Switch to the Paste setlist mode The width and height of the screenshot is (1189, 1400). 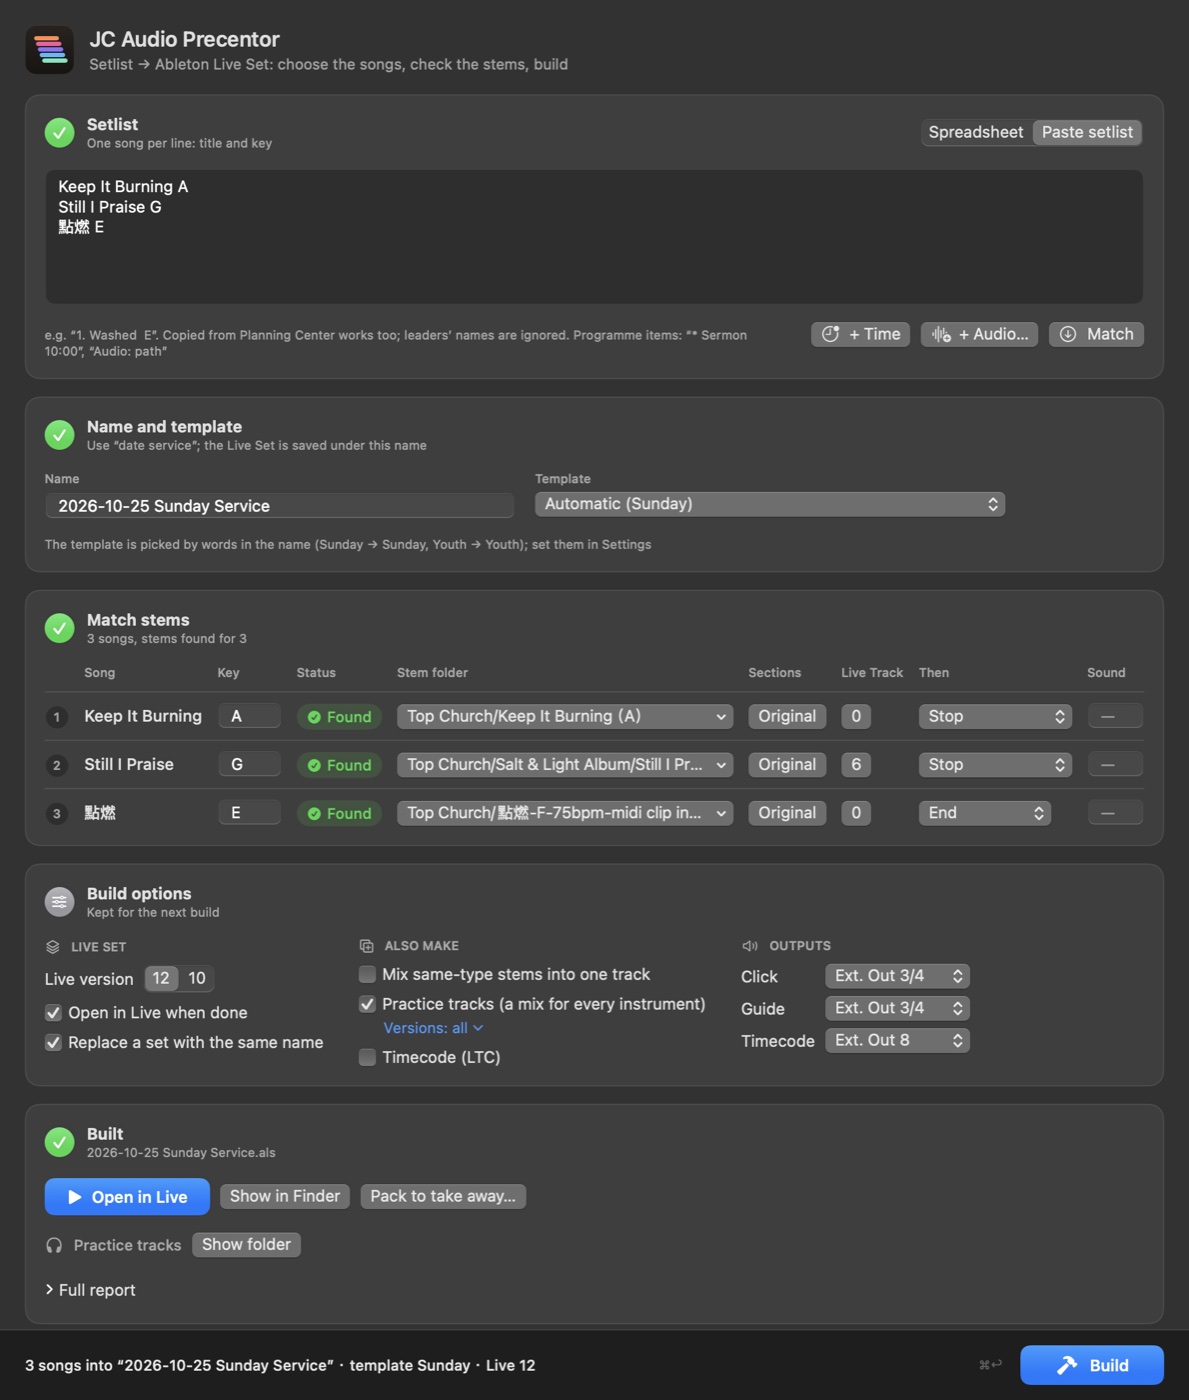pyautogui.click(x=1087, y=132)
